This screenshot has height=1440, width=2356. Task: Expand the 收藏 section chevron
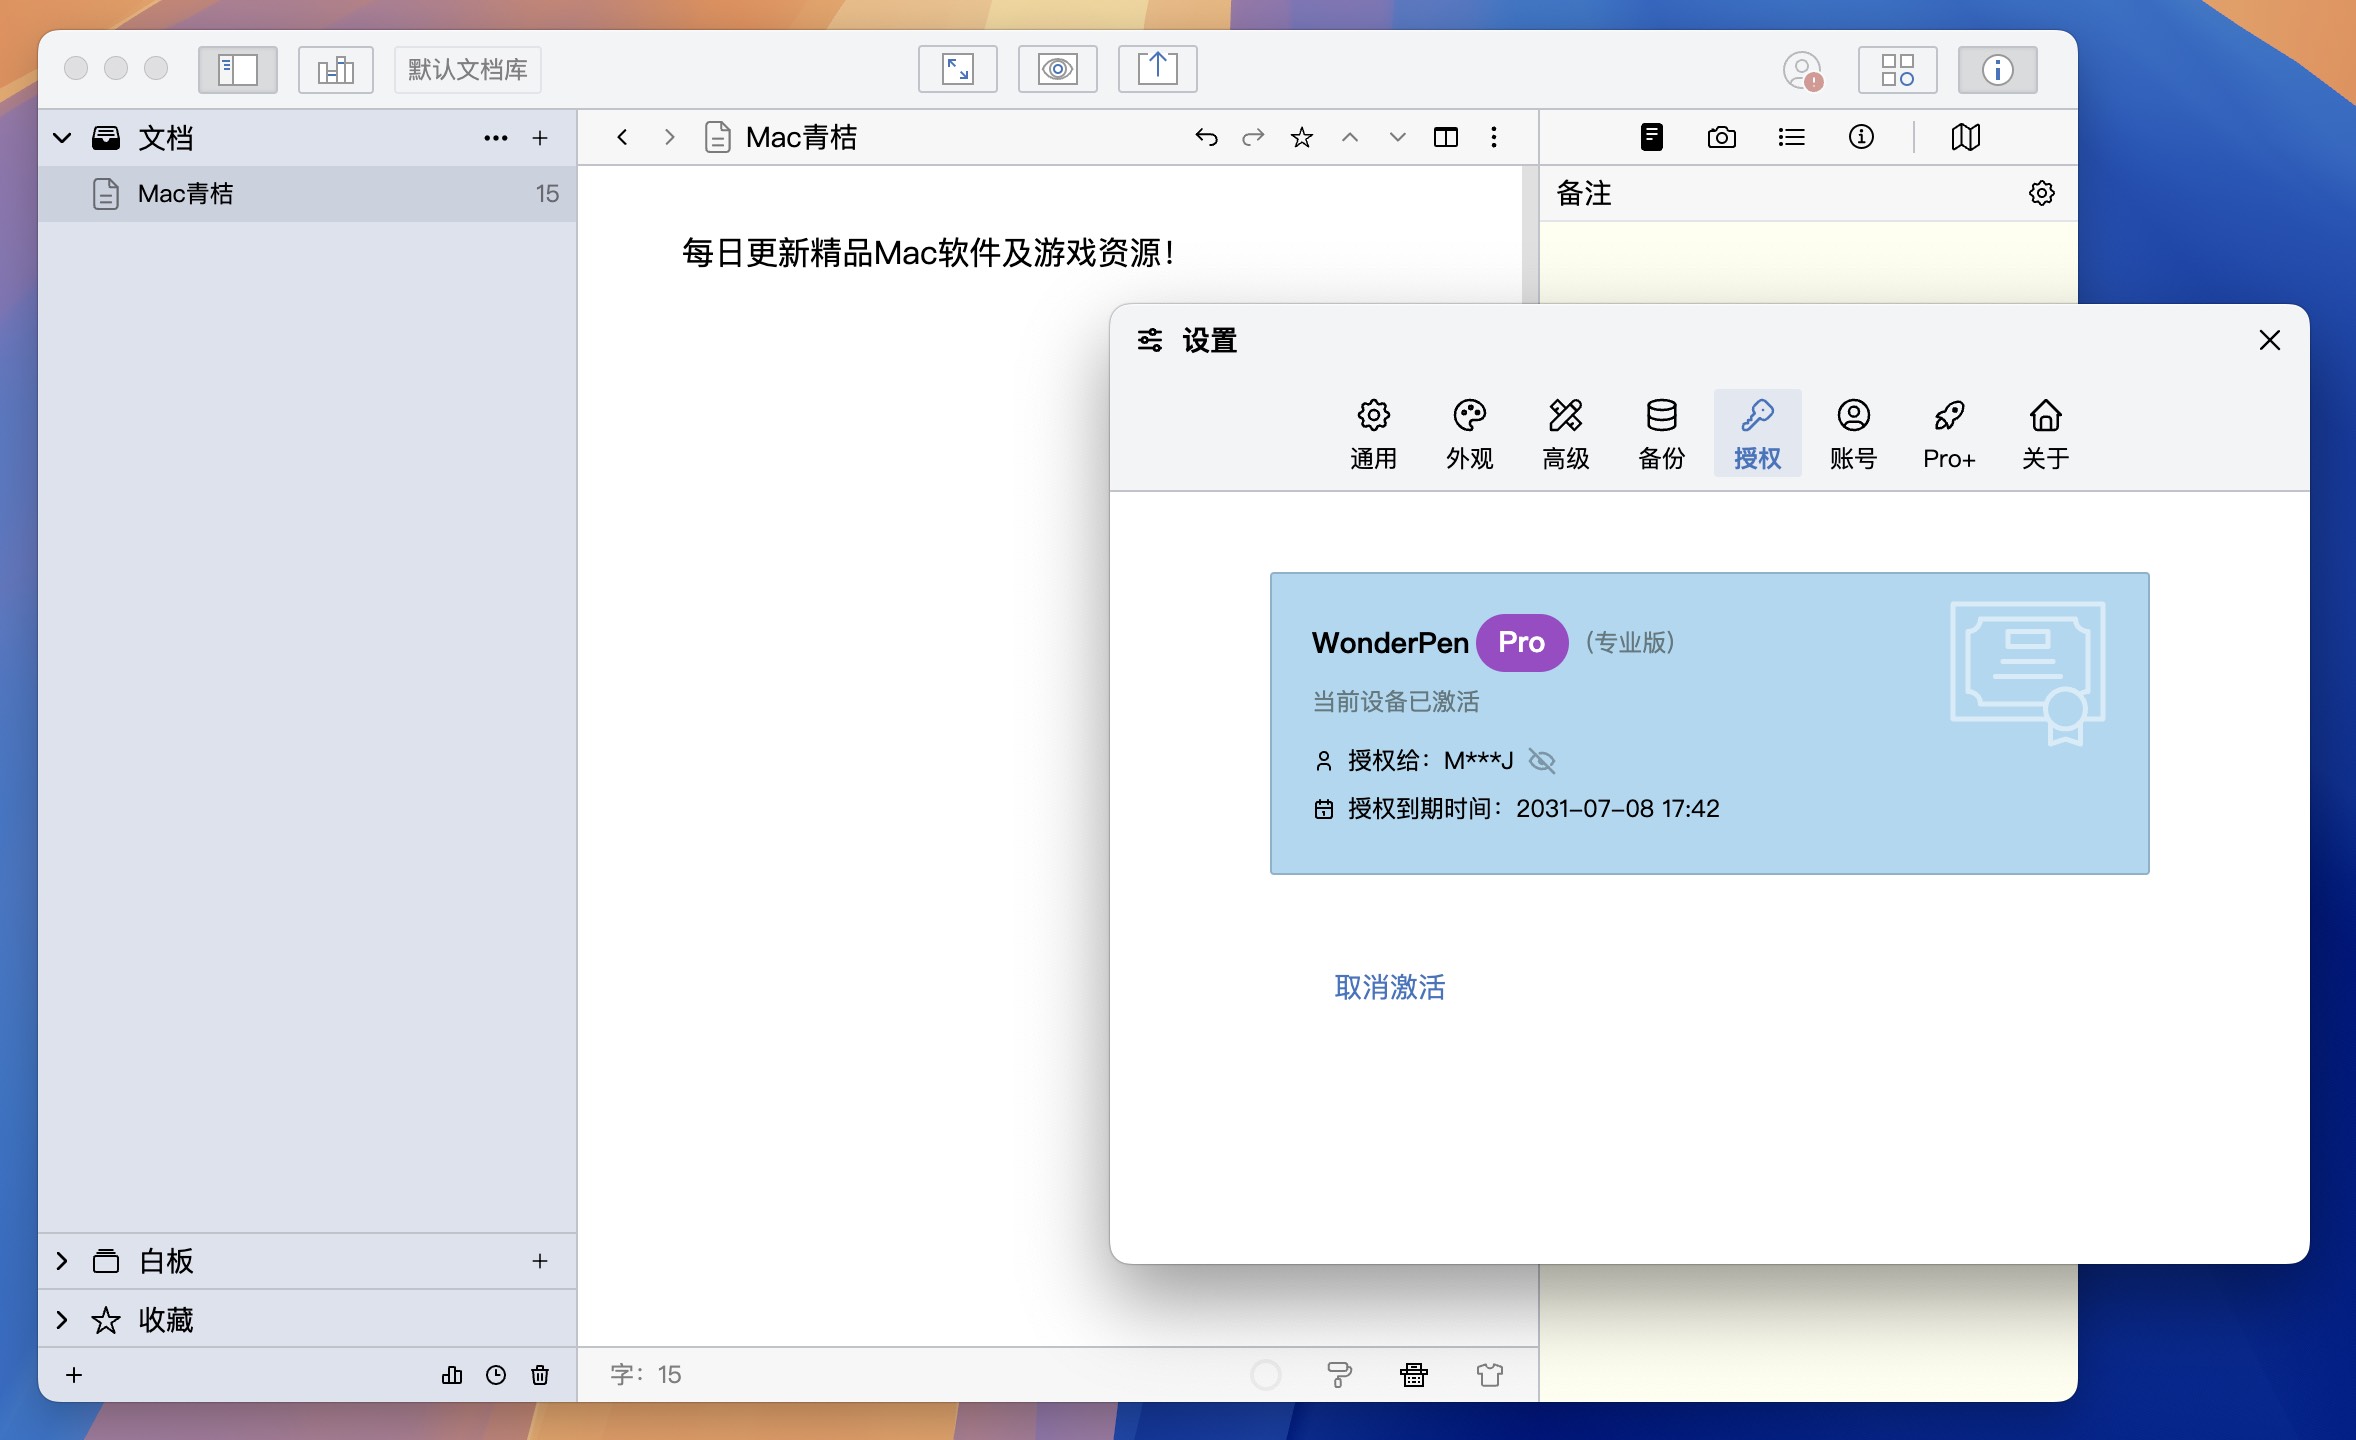63,1320
